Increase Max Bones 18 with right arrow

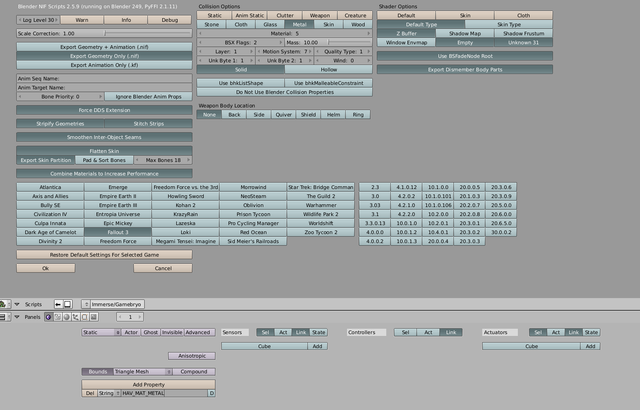pyautogui.click(x=188, y=160)
